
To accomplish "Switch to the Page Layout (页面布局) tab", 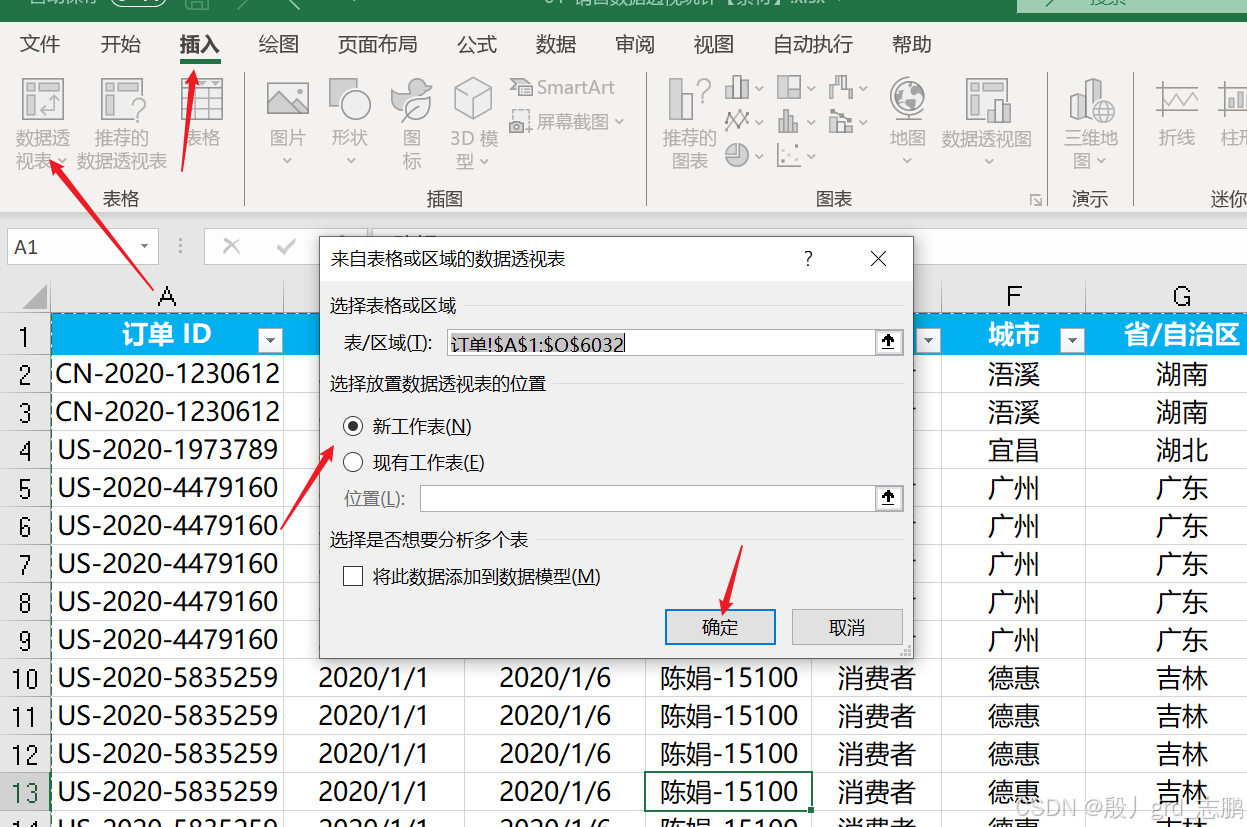I will point(377,44).
